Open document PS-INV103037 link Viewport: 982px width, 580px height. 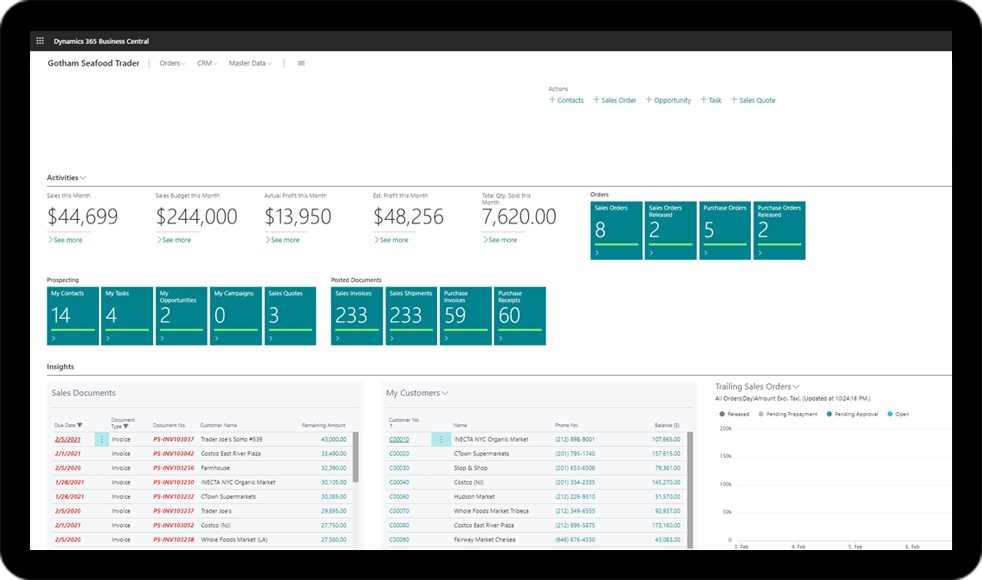coord(173,439)
